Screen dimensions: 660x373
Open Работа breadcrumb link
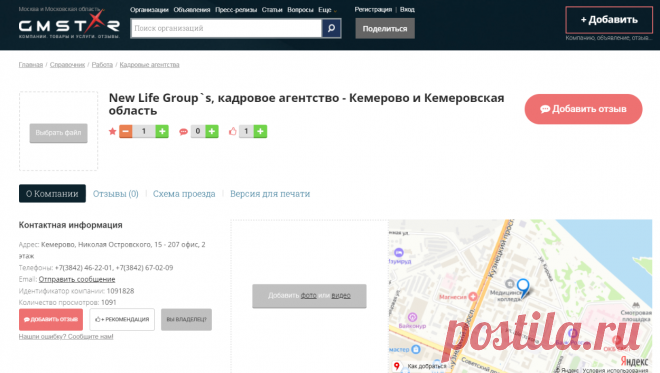102,64
